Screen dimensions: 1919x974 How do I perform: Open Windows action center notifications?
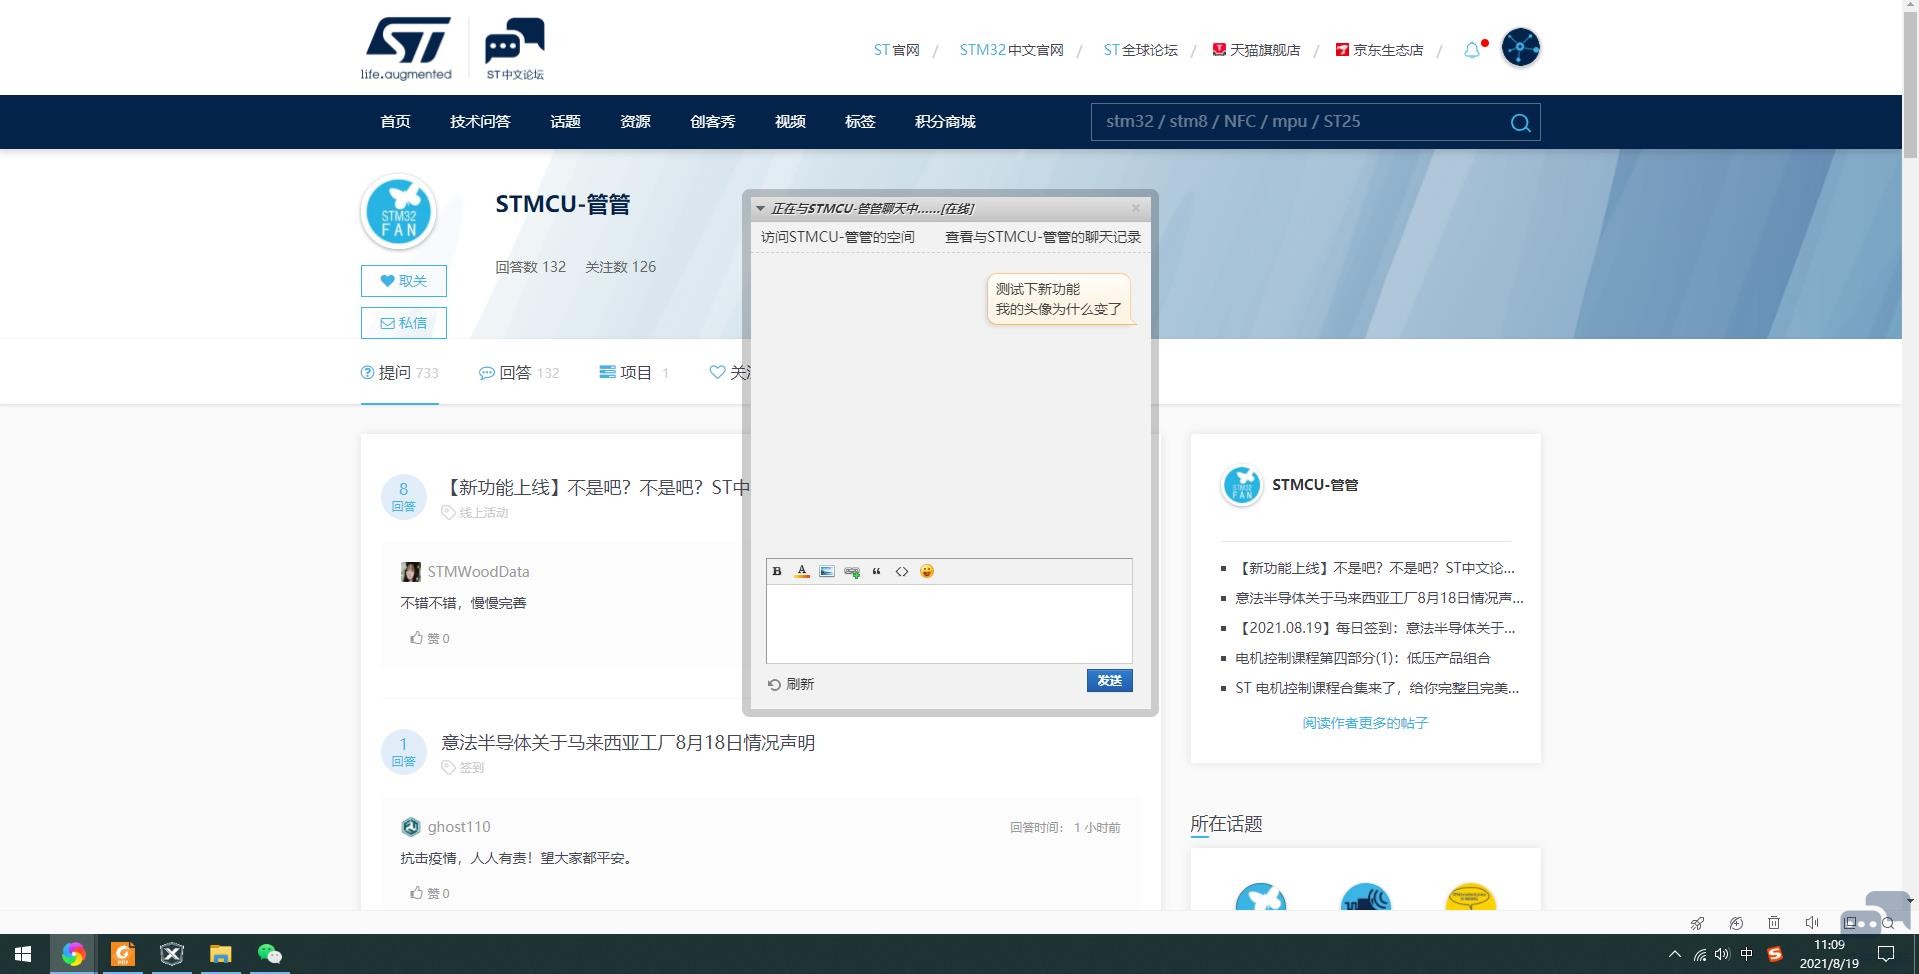pos(1886,954)
